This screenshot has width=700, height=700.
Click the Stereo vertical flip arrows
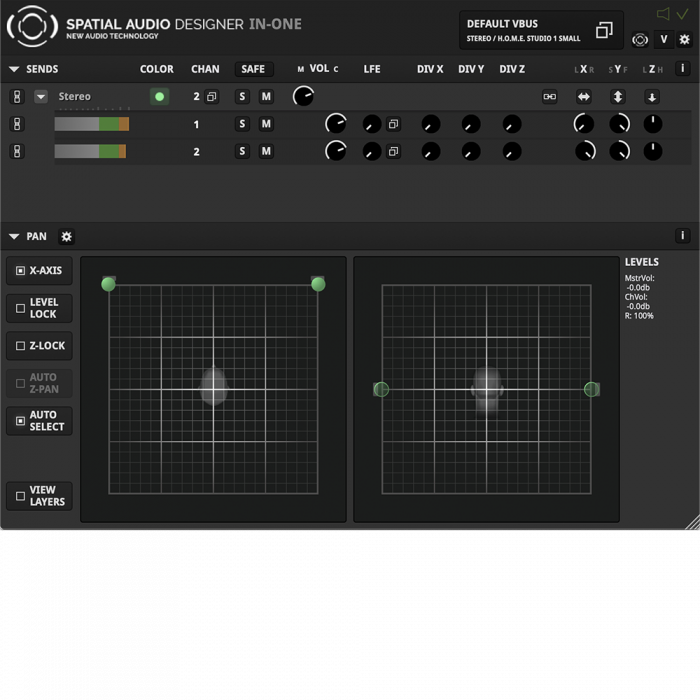[x=618, y=97]
